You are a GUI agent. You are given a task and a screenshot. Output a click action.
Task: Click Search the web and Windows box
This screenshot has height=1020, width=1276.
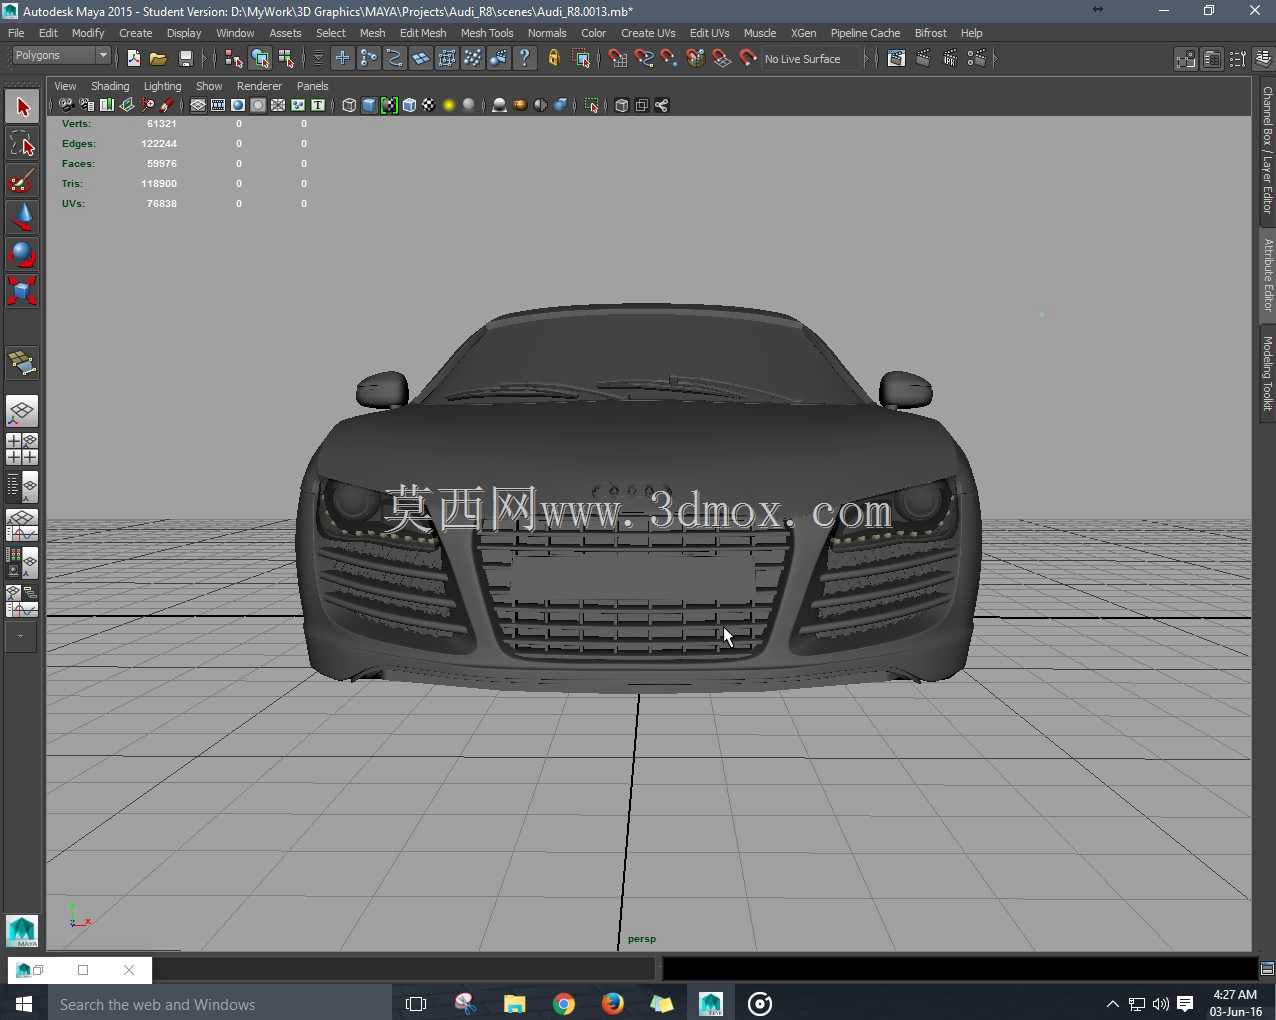[219, 1004]
